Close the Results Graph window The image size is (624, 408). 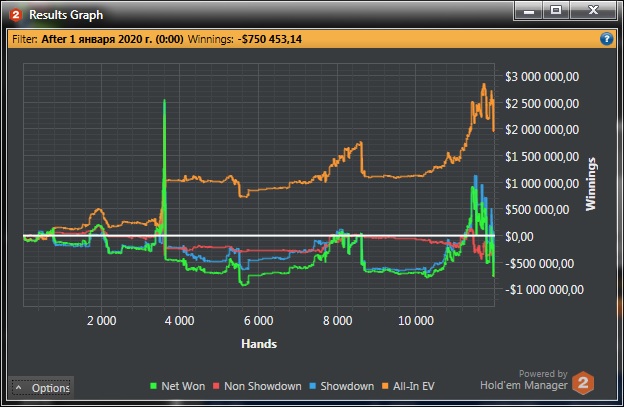(593, 10)
